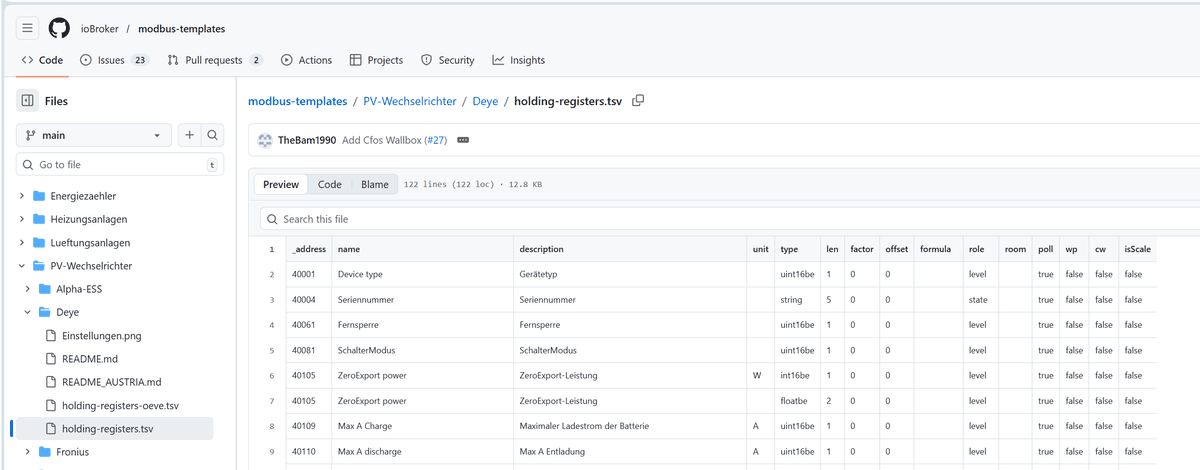Switch to the Code view
Image resolution: width=1200 pixels, height=470 pixels.
pos(329,185)
